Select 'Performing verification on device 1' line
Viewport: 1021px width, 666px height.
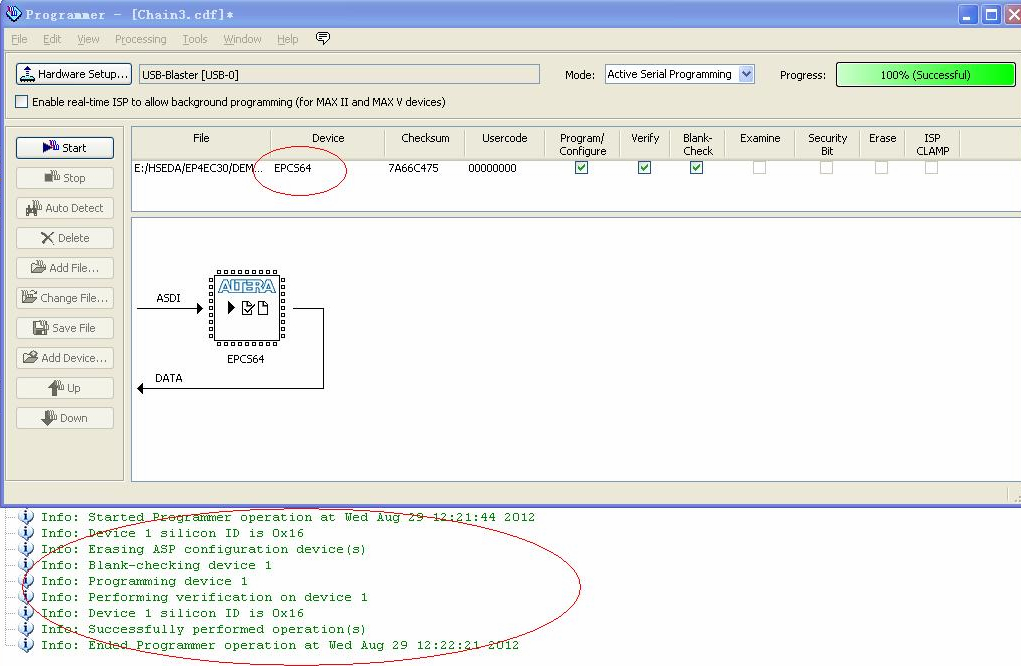204,597
